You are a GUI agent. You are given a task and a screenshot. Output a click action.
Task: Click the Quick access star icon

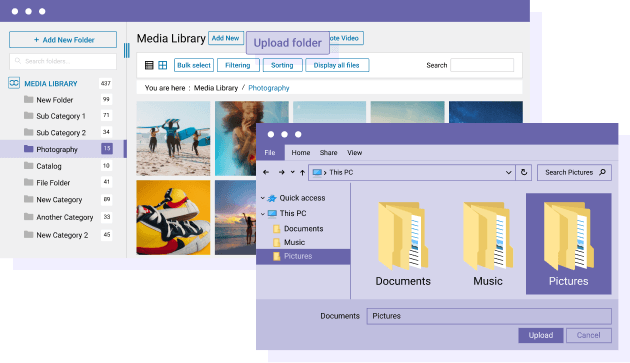point(272,198)
